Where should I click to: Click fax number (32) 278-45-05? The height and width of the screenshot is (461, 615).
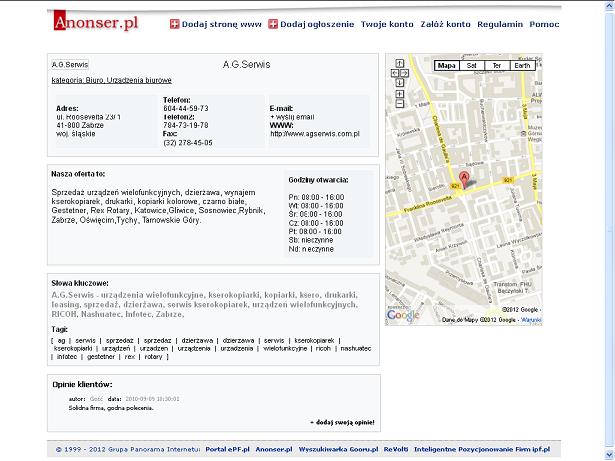pyautogui.click(x=188, y=143)
